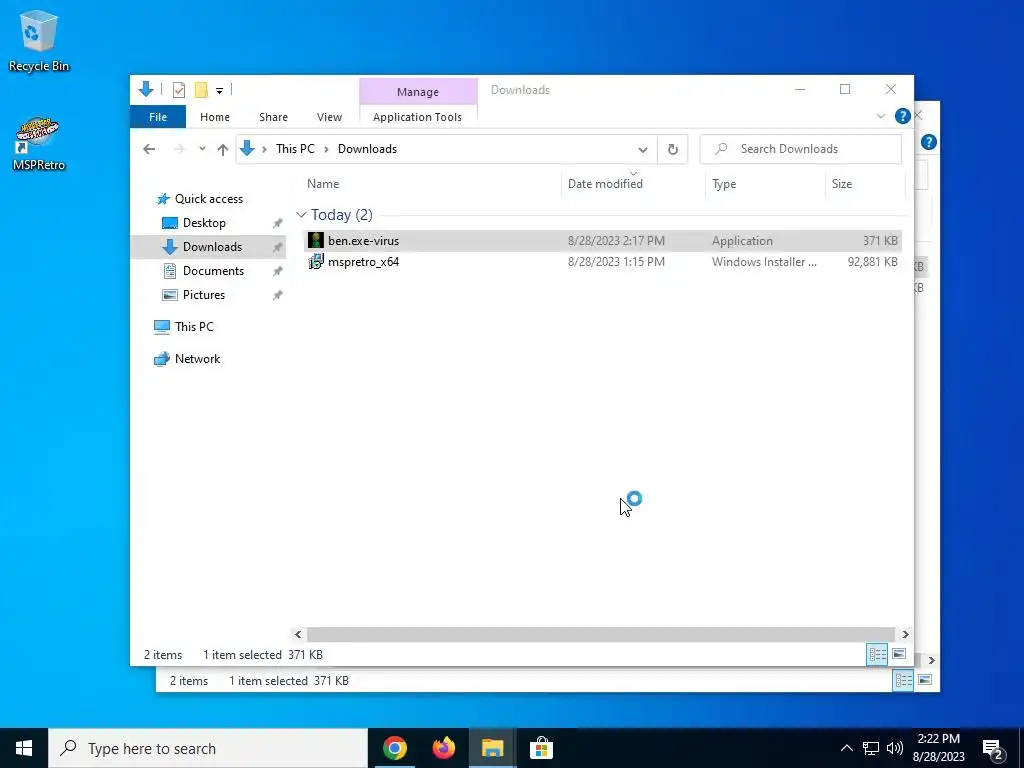Open the Recycle Bin desktop icon

39,41
